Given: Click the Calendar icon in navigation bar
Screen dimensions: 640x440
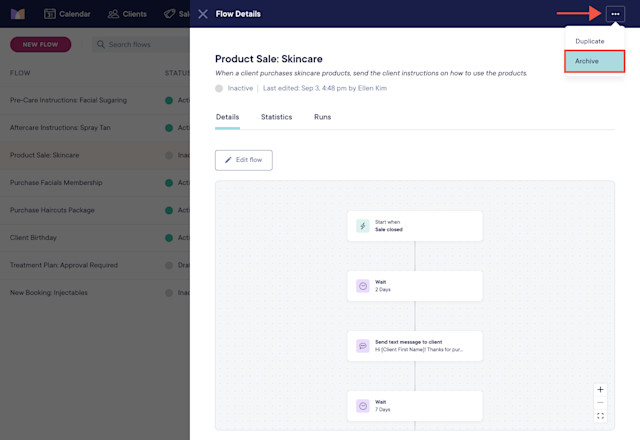Looking at the screenshot, I should [x=50, y=14].
